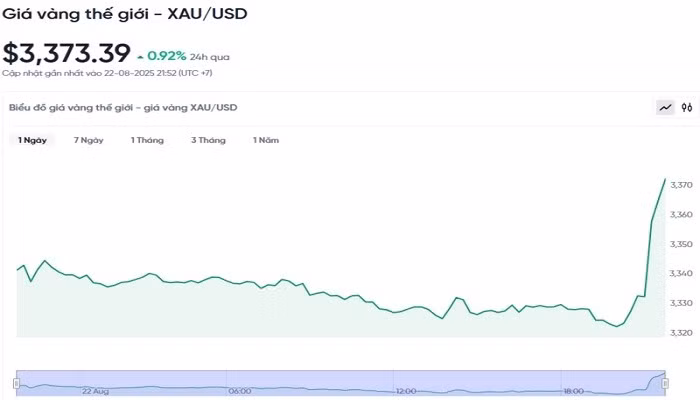Click the Giá vàng thế giới - XAU/USD heading
The width and height of the screenshot is (700, 400).
pos(125,14)
